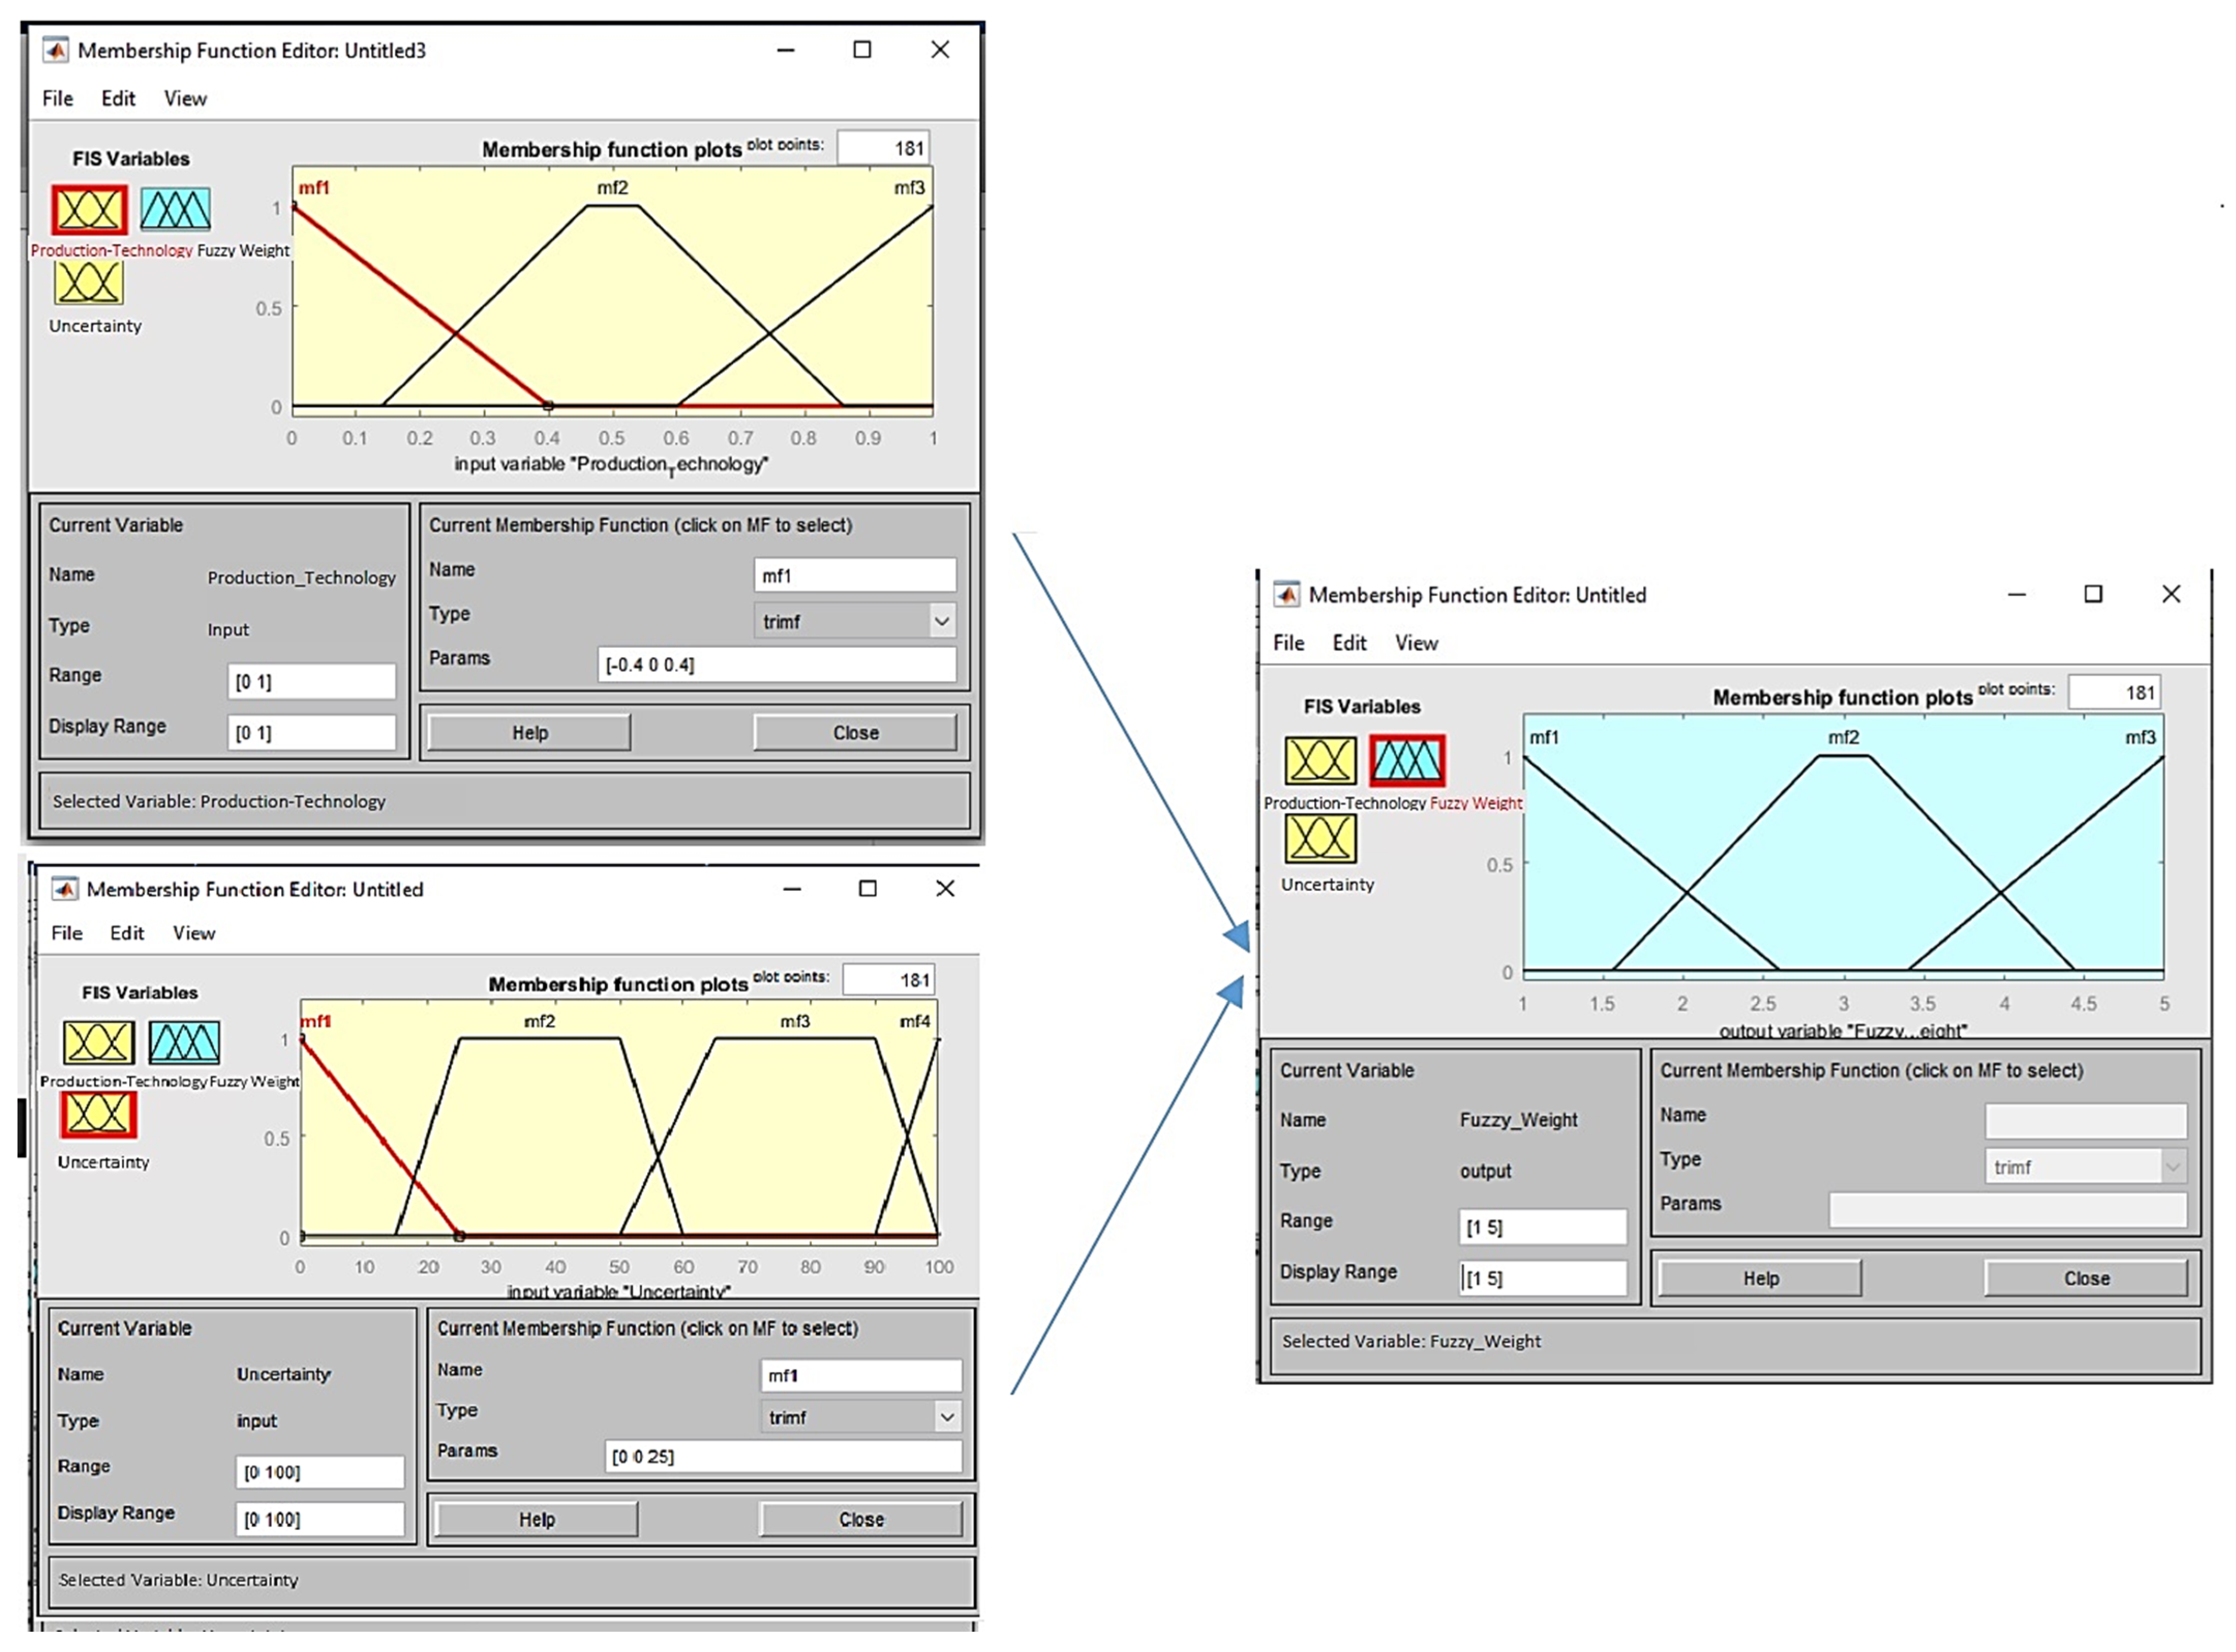Select Fuzzy Weight variable icon in top window
Image resolution: width=2236 pixels, height=1652 pixels.
175,210
